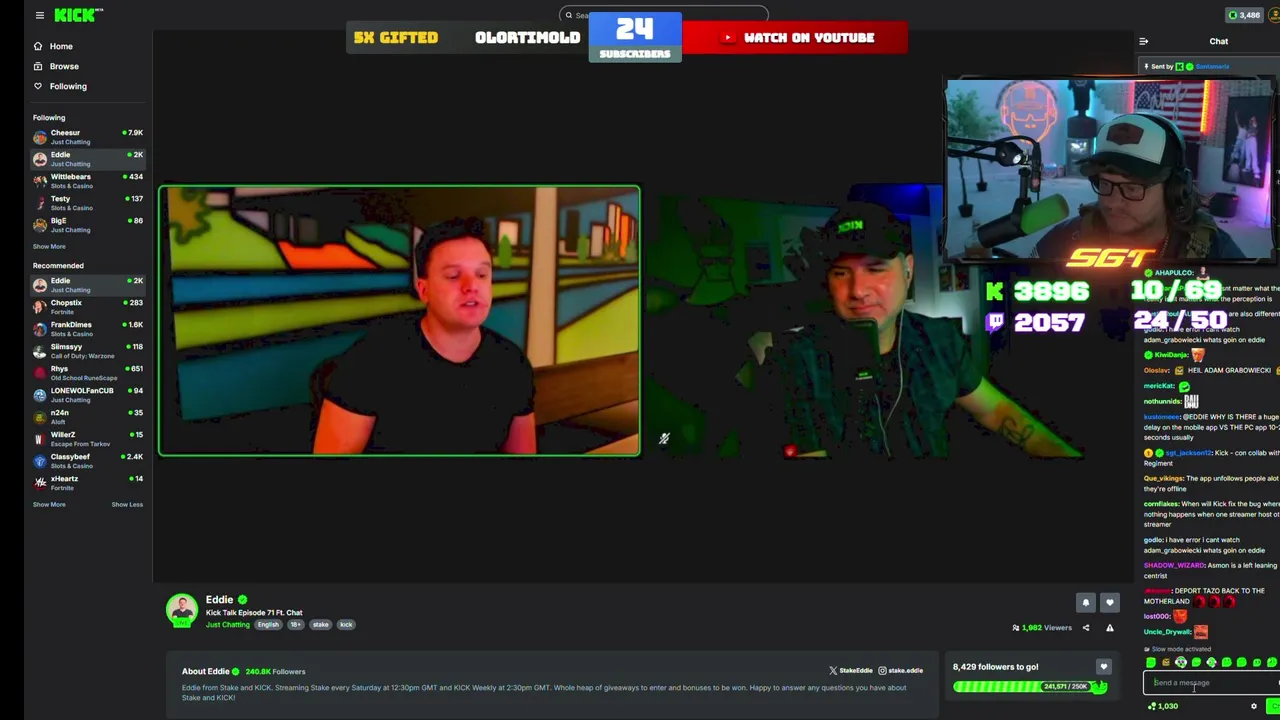Open StakeEddie X profile link

click(851, 671)
